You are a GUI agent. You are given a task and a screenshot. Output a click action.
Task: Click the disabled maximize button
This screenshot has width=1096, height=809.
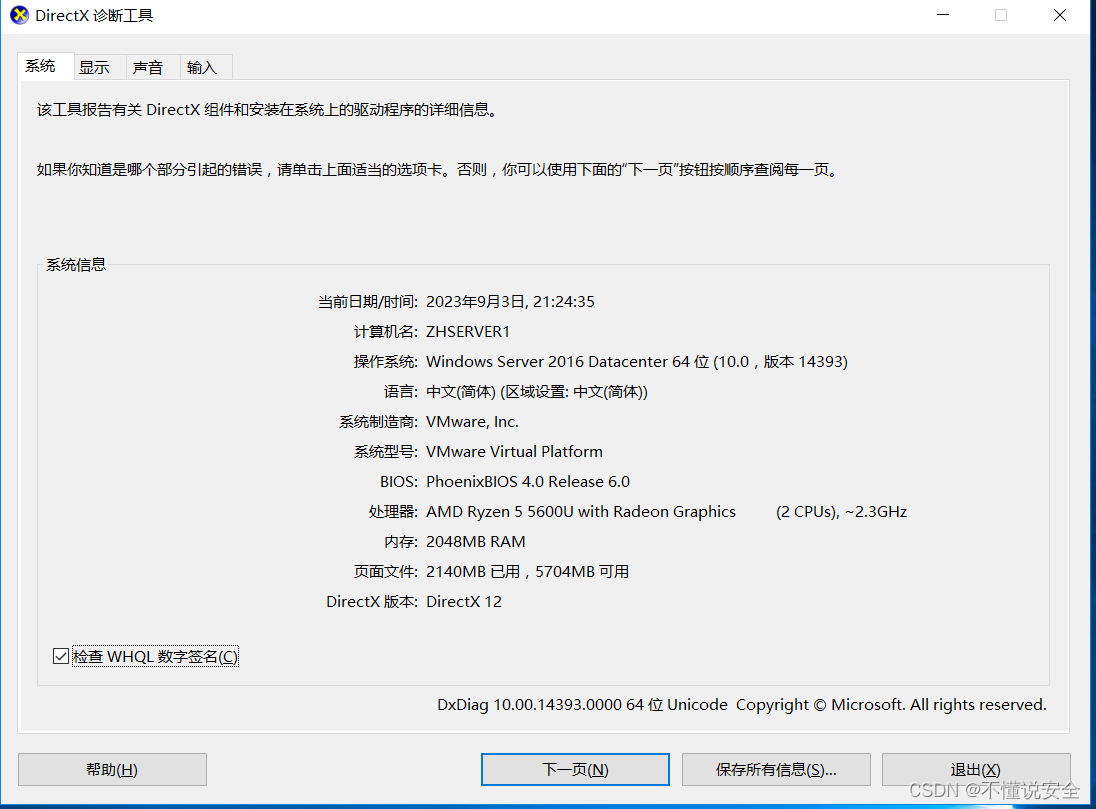(1001, 15)
